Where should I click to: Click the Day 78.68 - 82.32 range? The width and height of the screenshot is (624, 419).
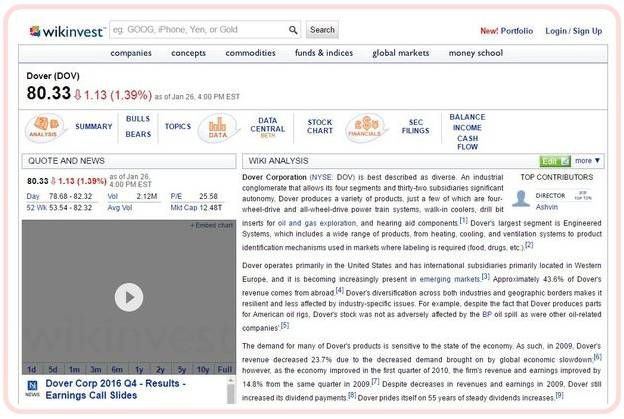point(59,196)
